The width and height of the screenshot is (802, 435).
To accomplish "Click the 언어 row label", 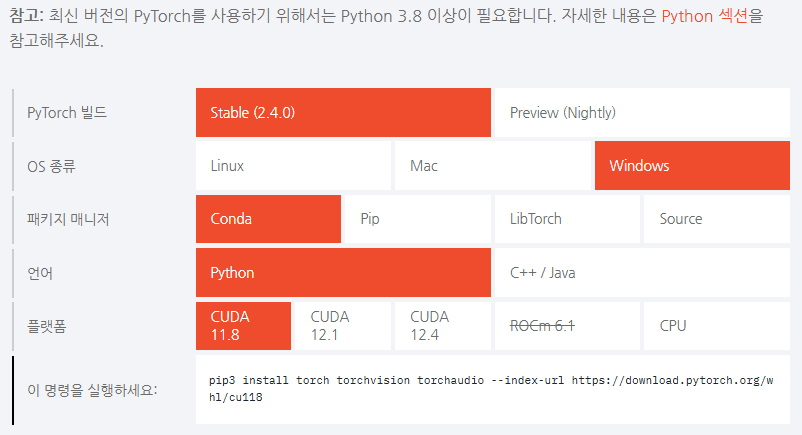I will [40, 273].
